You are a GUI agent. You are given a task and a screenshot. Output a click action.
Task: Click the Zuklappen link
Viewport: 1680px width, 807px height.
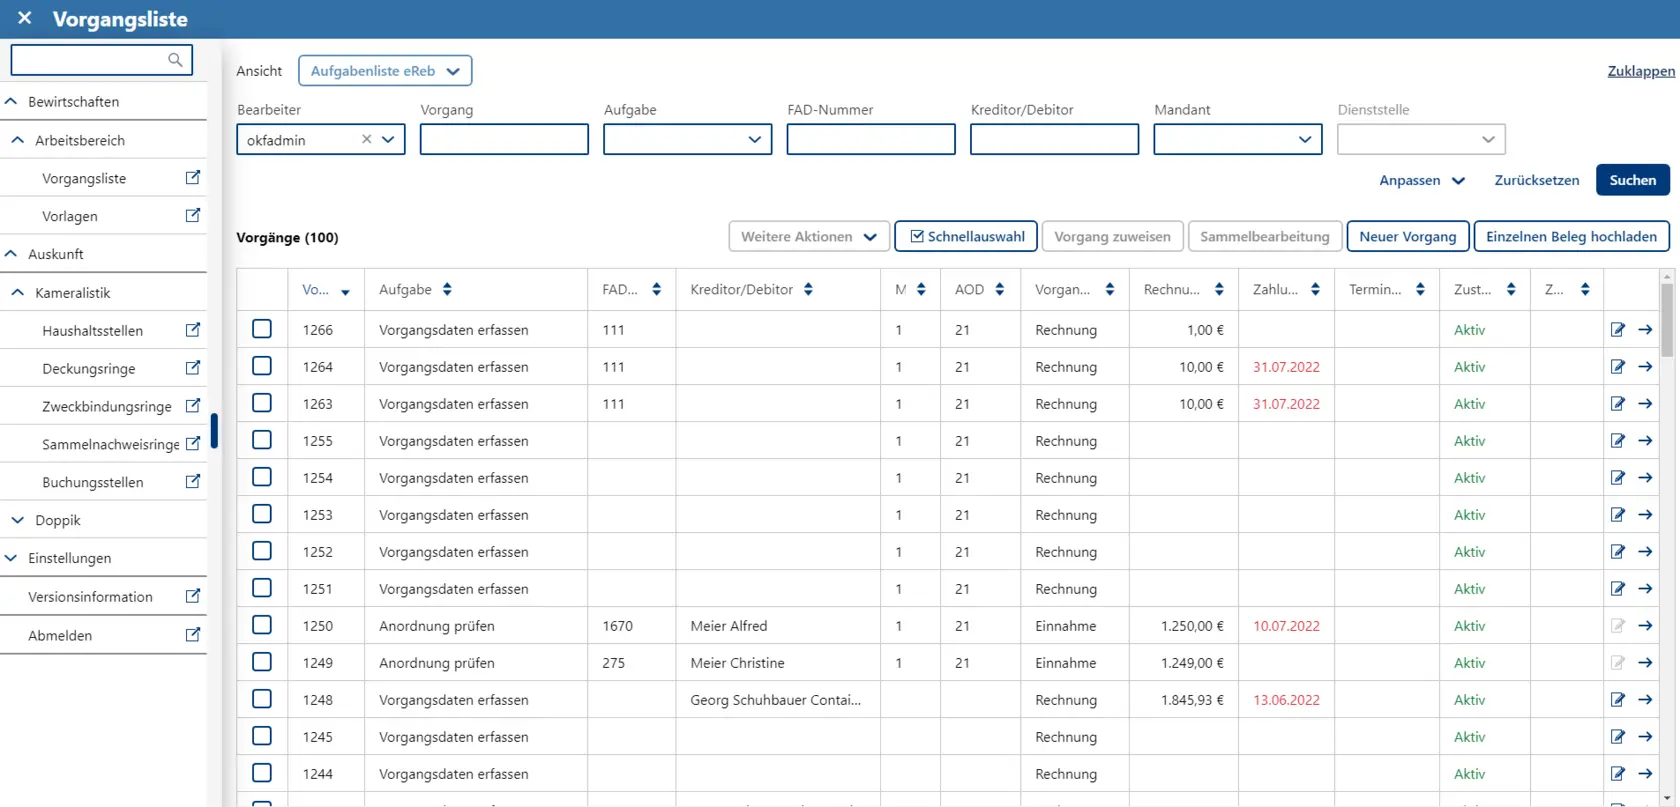coord(1640,71)
